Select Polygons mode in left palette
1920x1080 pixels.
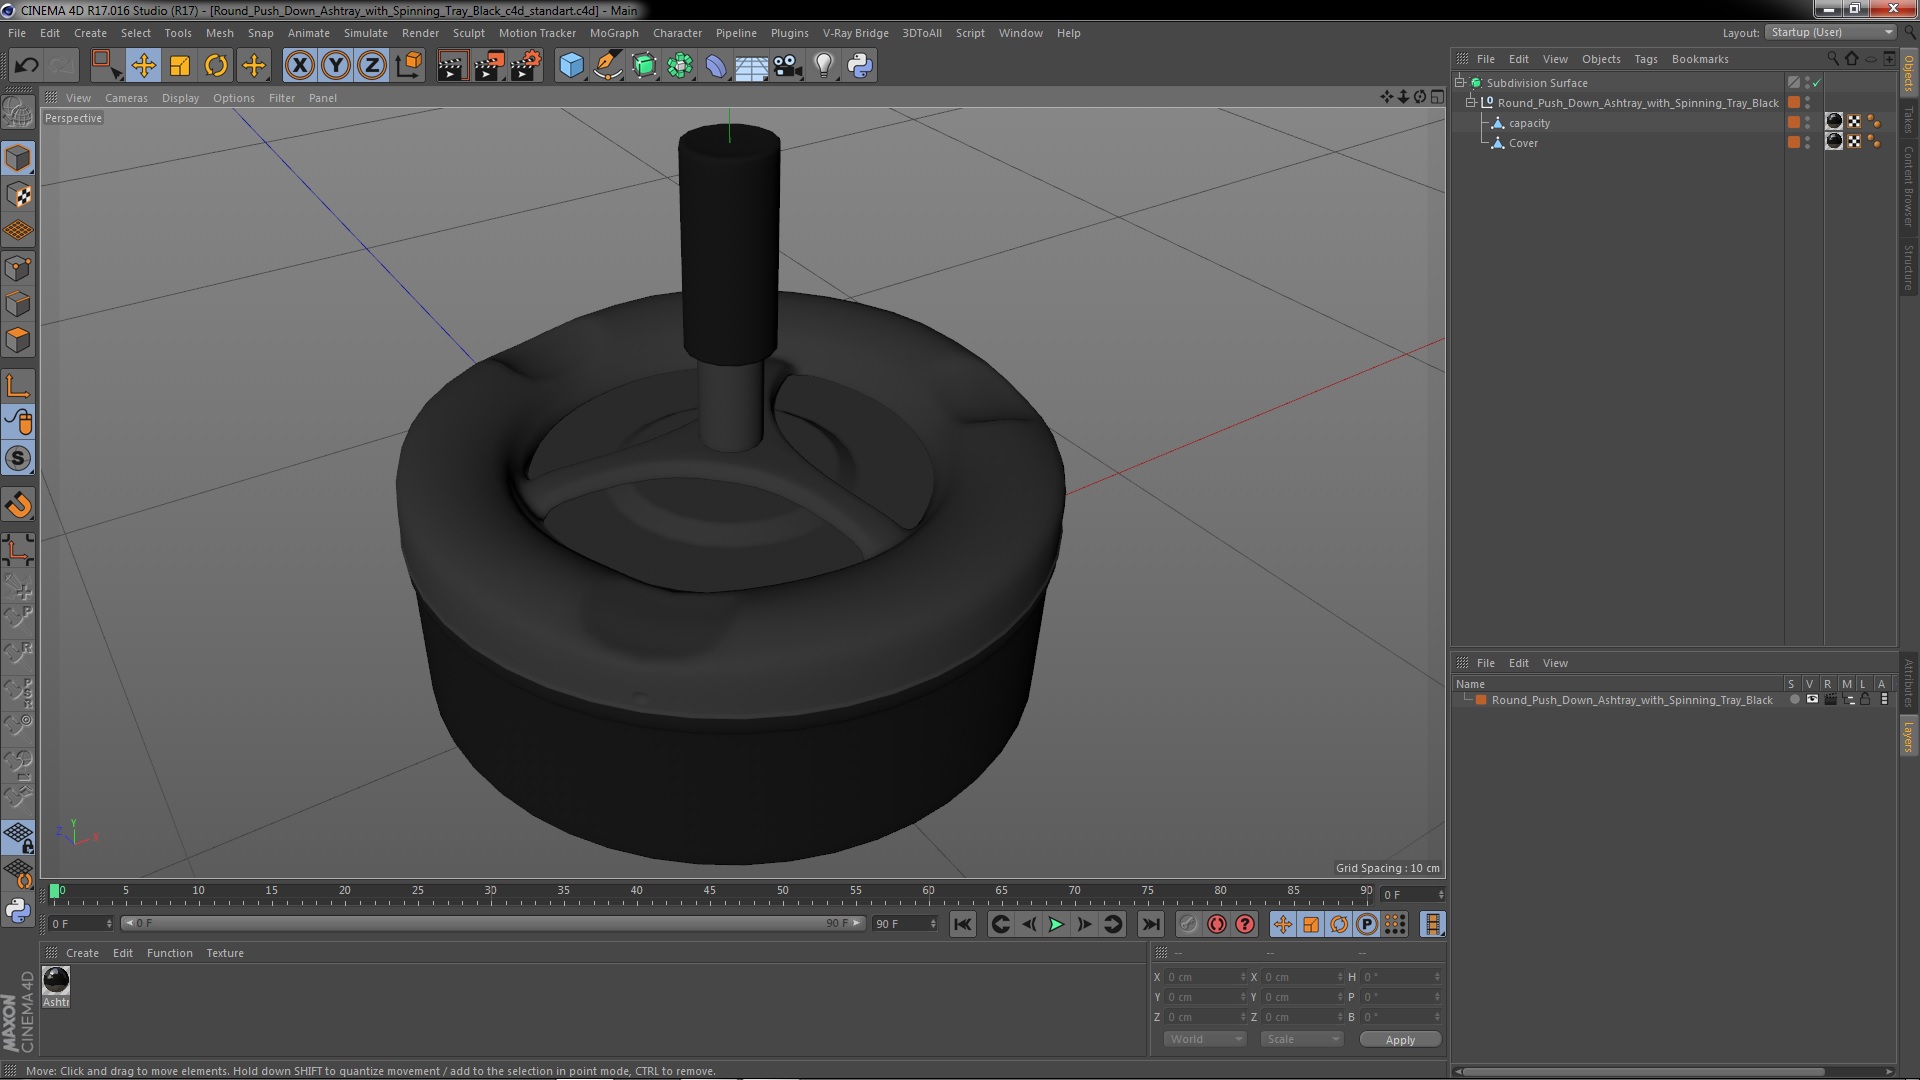point(18,340)
